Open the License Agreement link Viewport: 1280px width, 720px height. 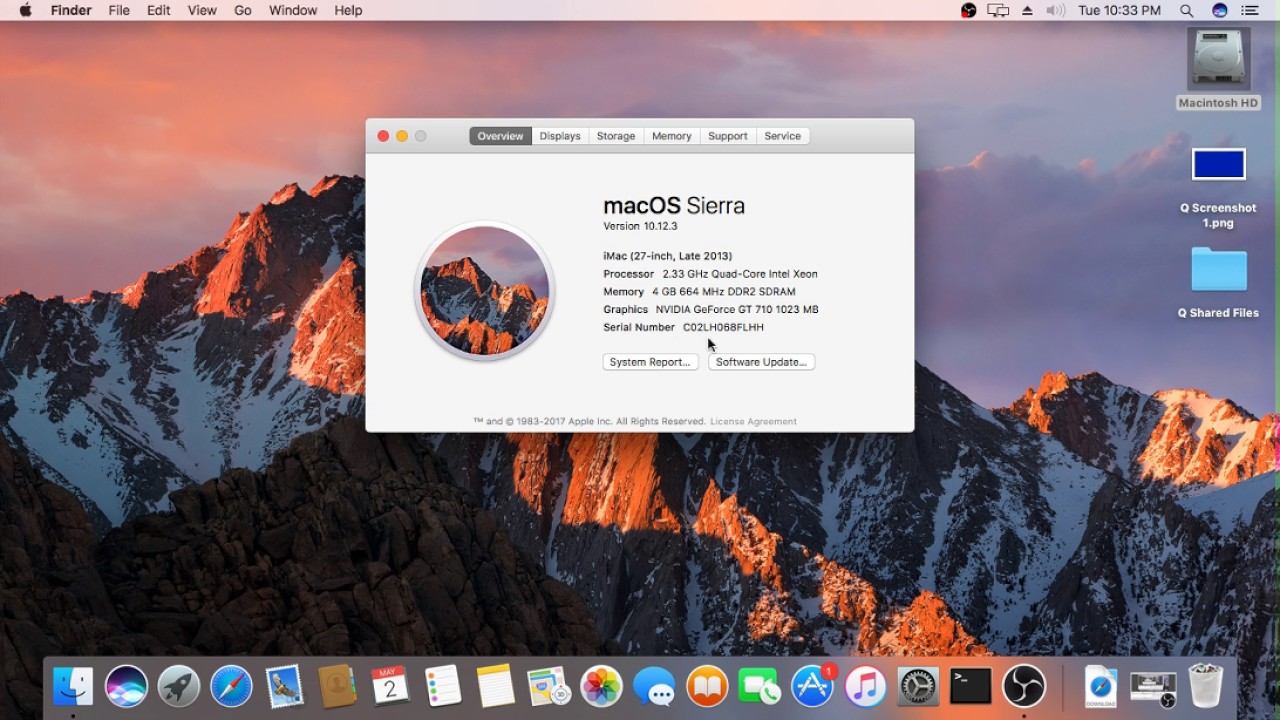pos(753,422)
